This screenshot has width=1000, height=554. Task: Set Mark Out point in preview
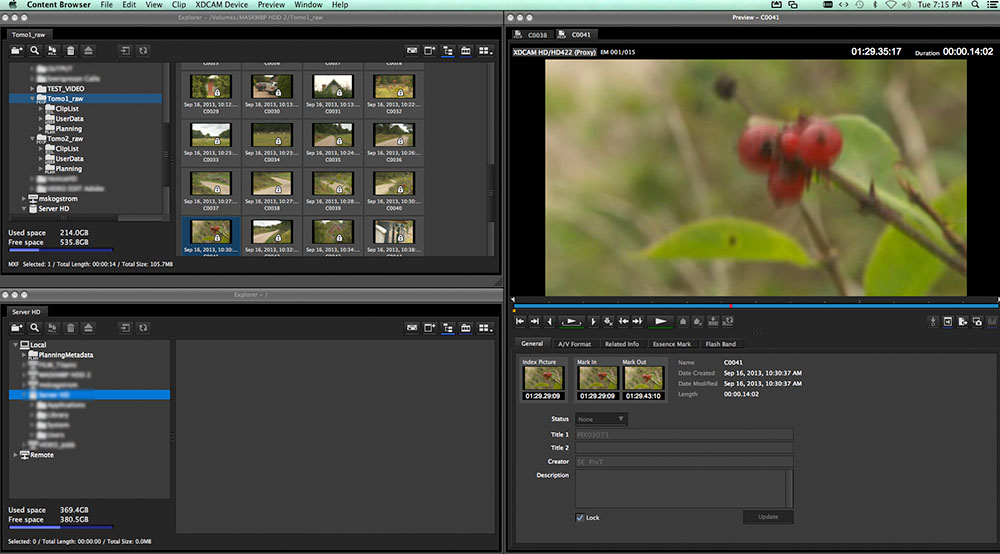tap(592, 321)
